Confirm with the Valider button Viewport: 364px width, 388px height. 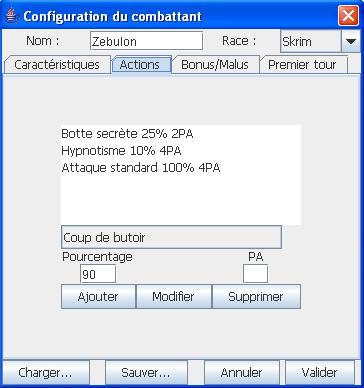[x=319, y=372]
